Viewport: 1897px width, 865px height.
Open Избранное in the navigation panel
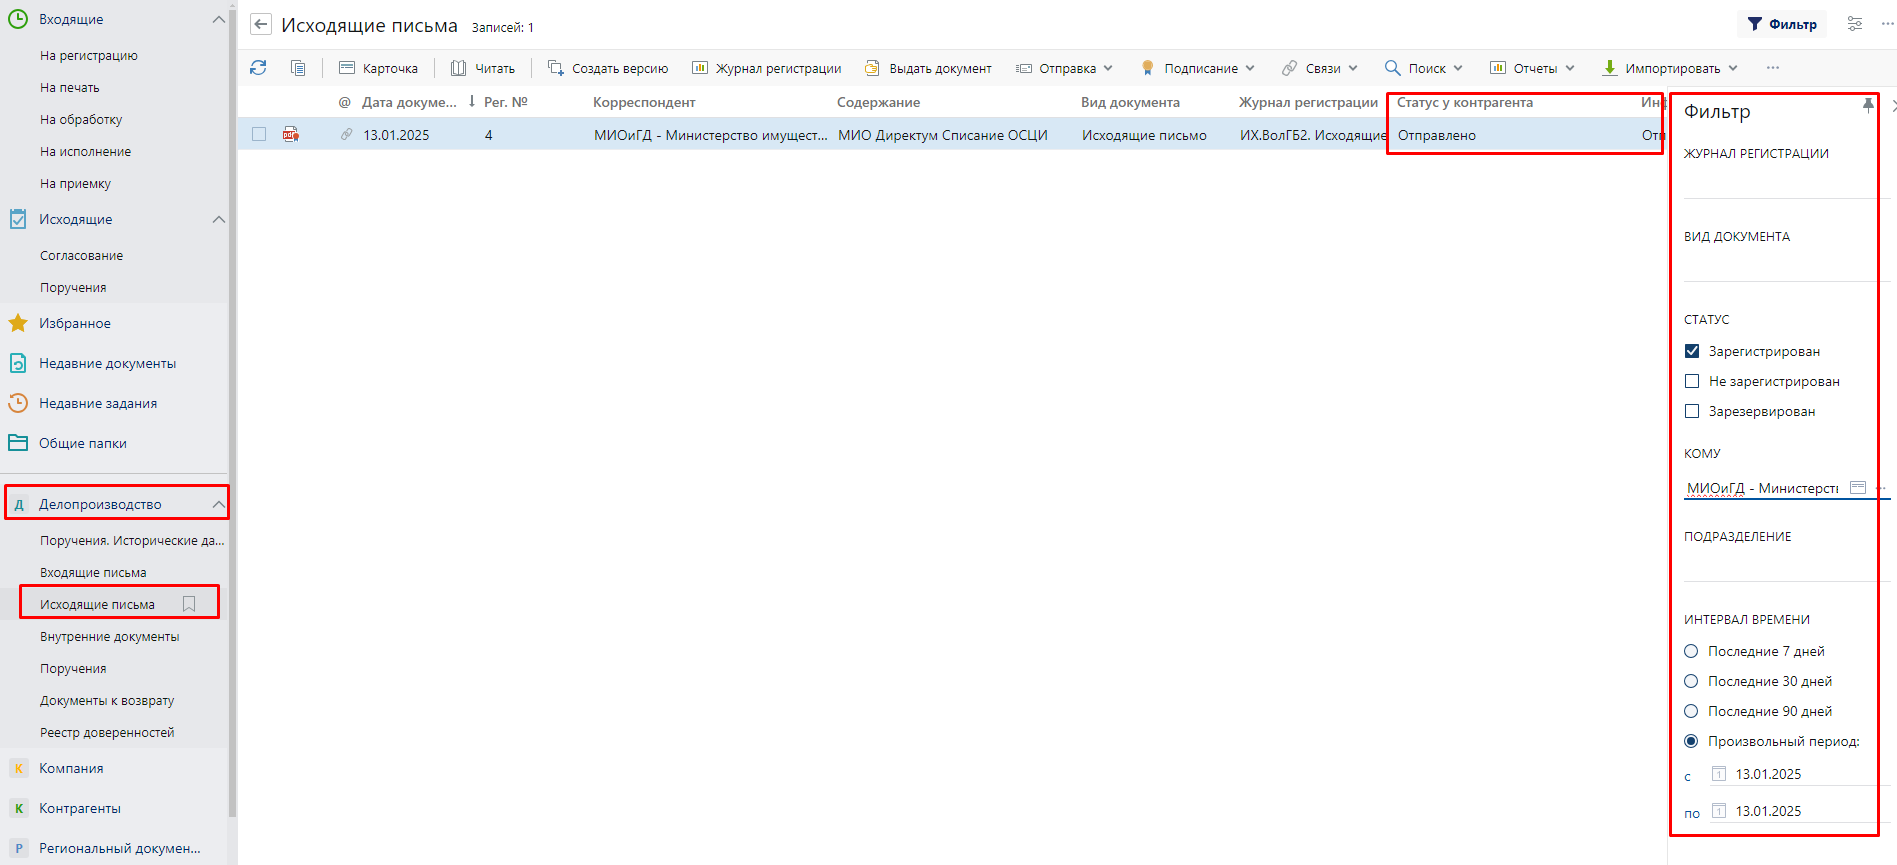tap(75, 323)
